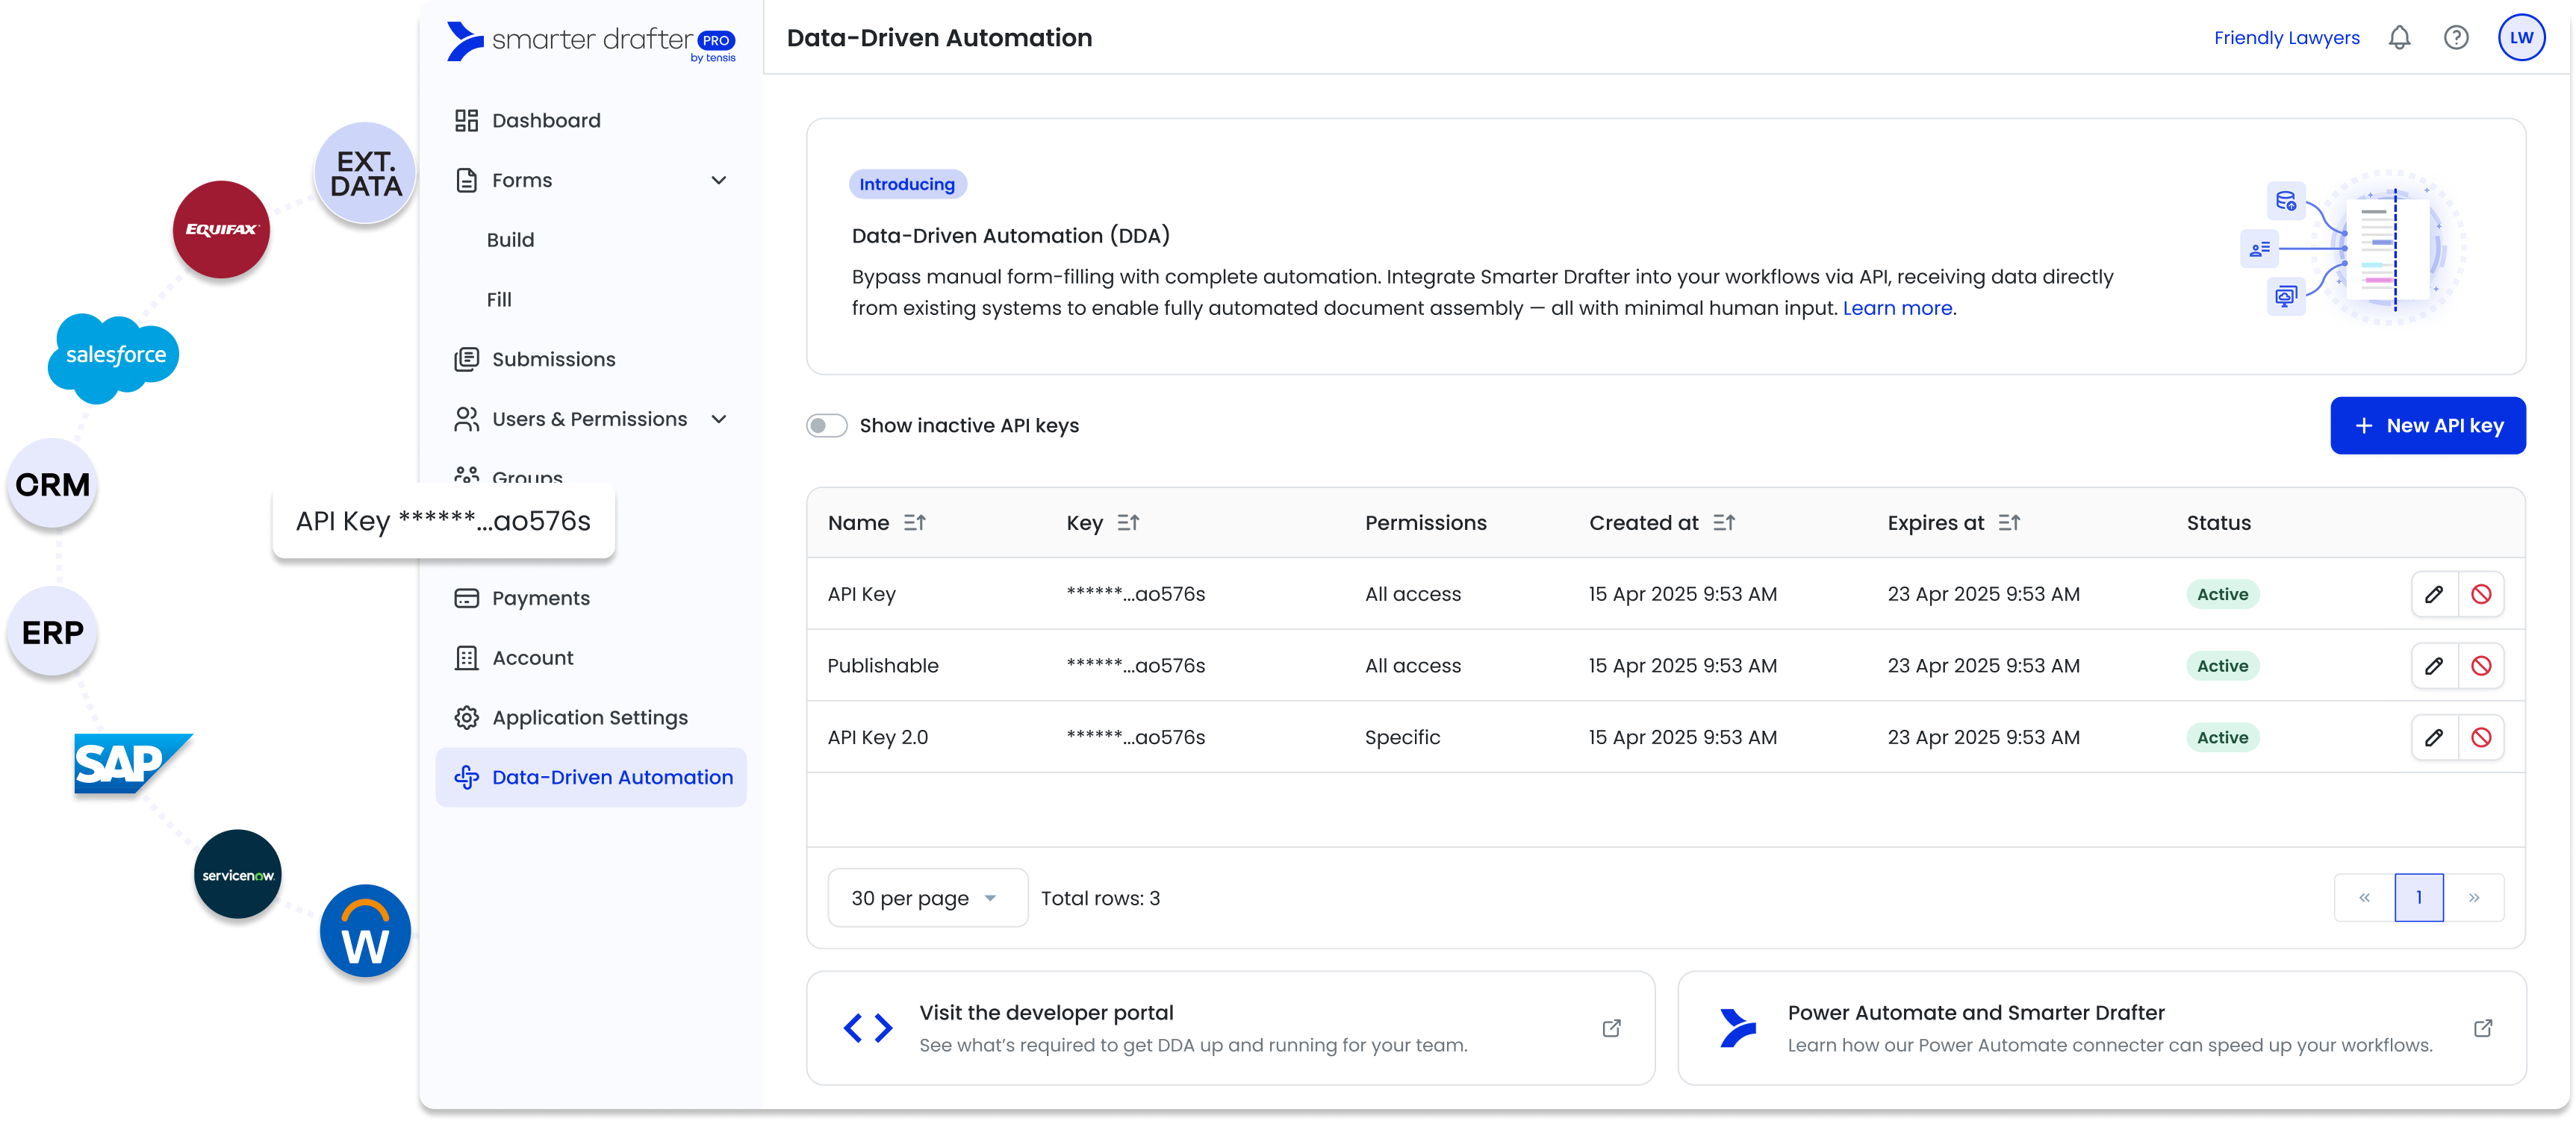Open the help question mark icon
The image size is (2576, 1121).
[2456, 38]
